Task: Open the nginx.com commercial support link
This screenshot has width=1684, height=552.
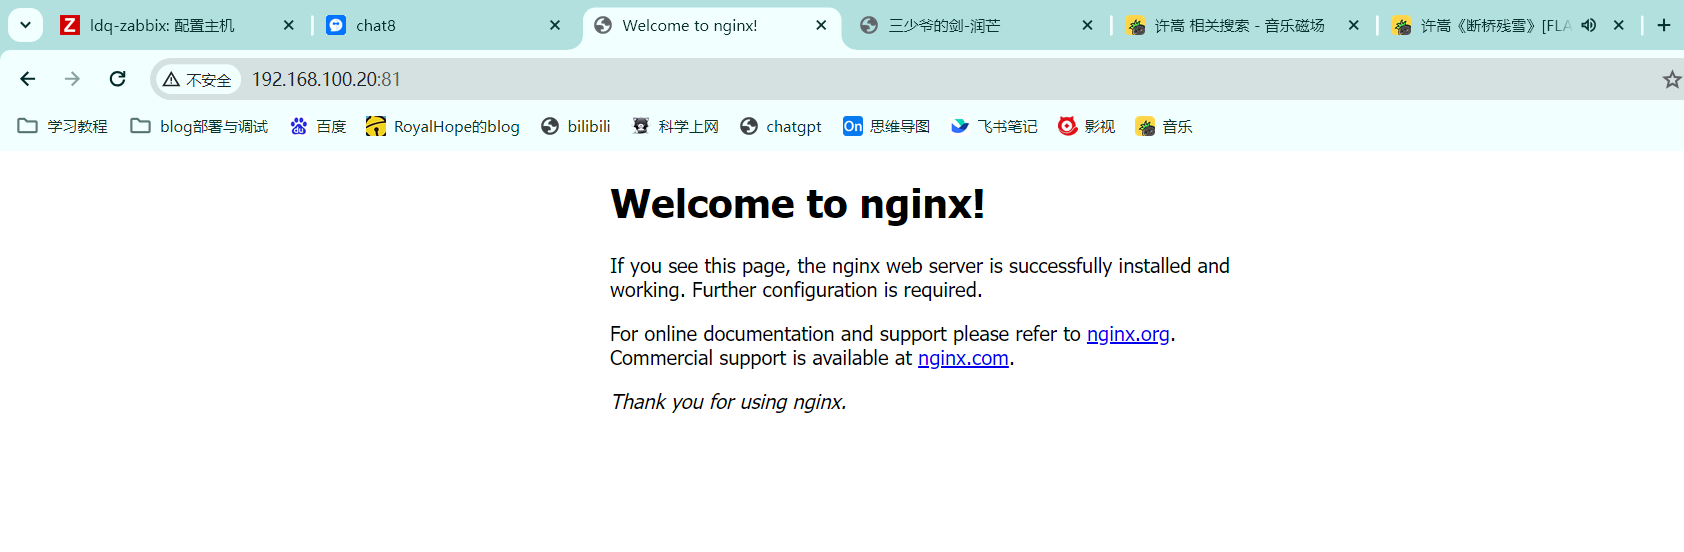Action: tap(962, 358)
